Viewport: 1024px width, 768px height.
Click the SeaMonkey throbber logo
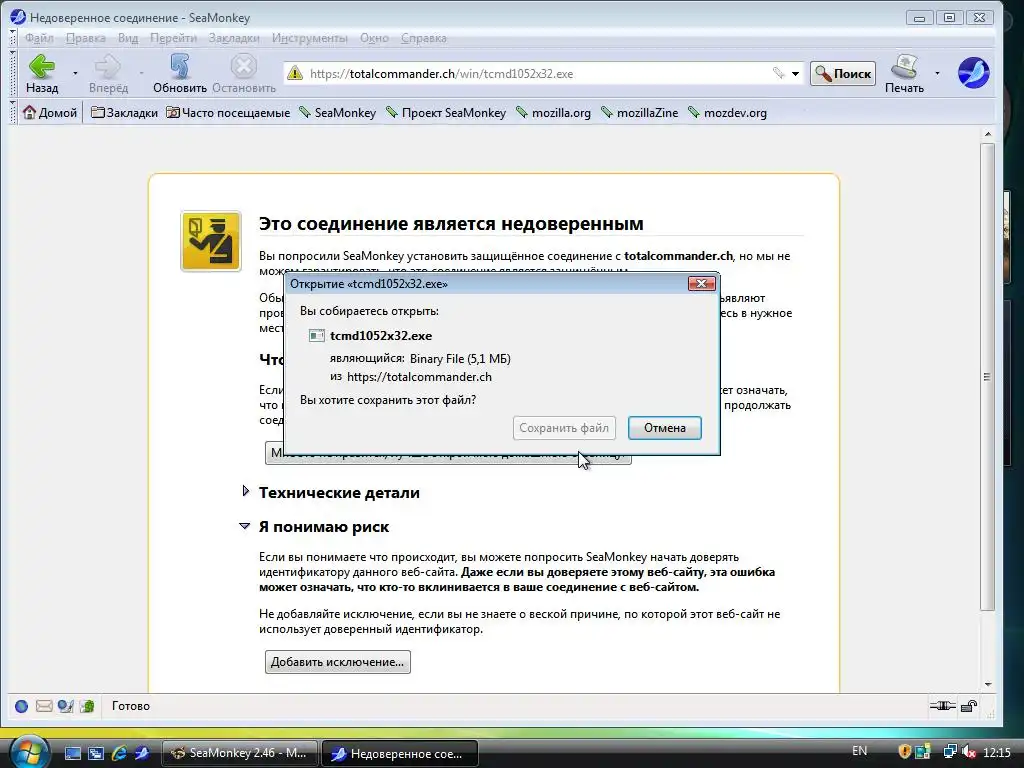[x=973, y=72]
